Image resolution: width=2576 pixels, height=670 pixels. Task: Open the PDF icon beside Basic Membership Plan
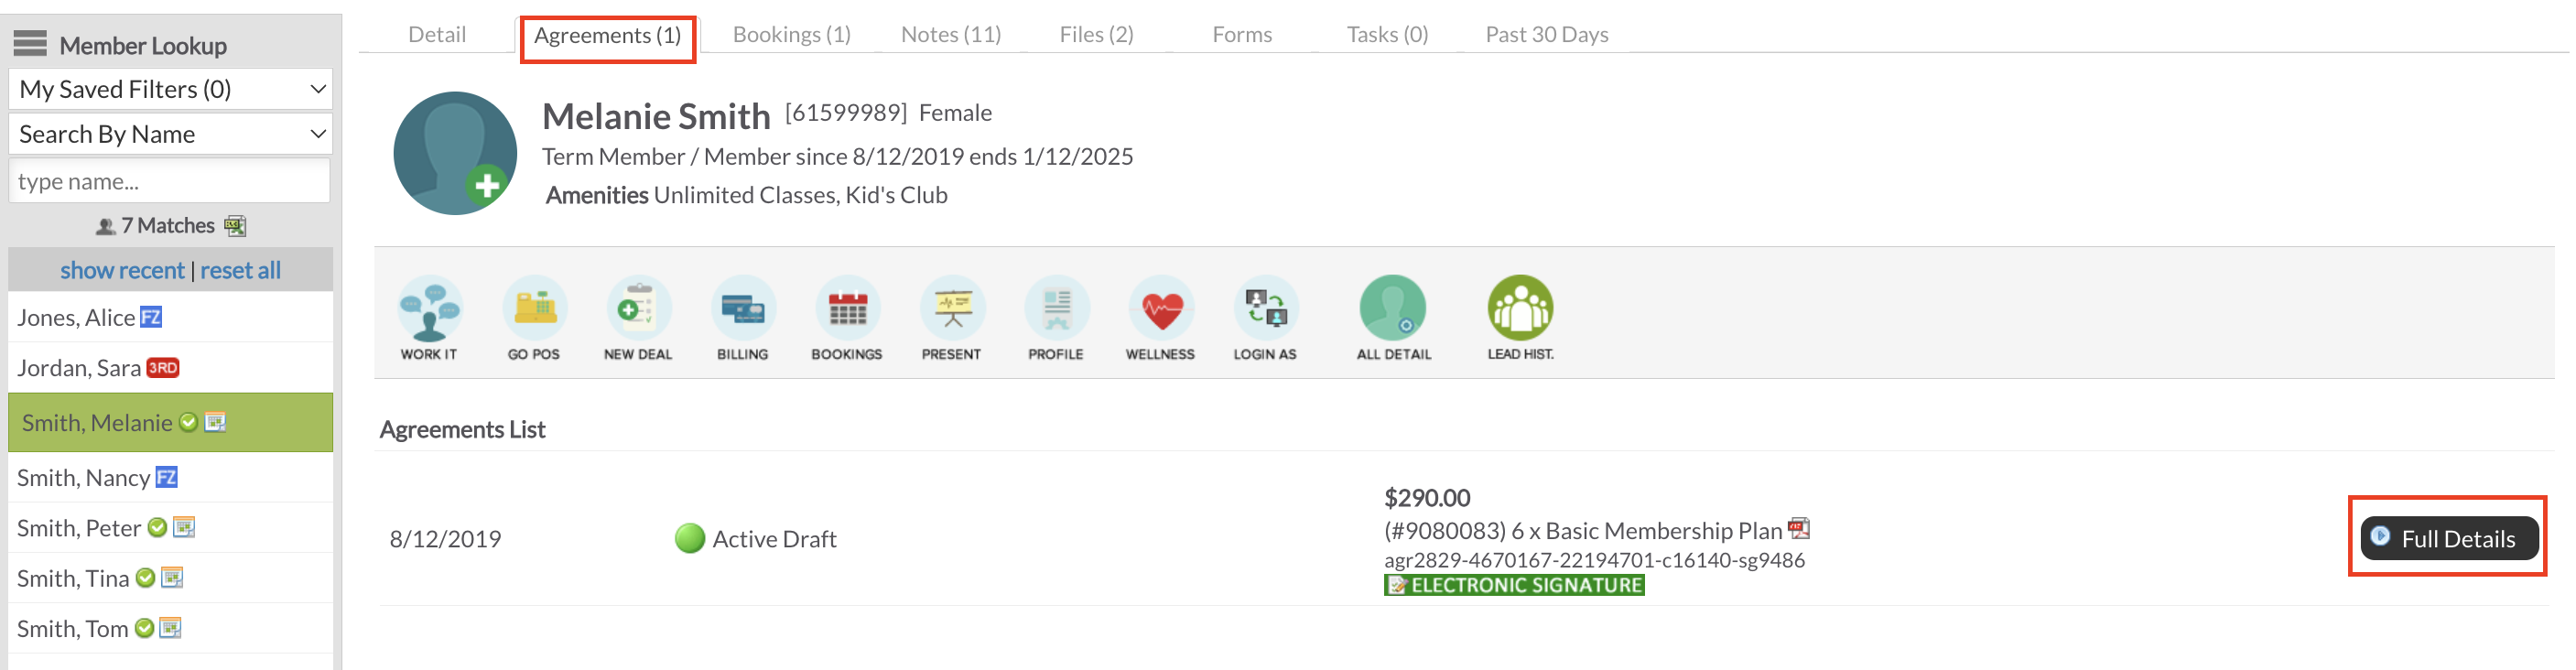tap(1799, 528)
